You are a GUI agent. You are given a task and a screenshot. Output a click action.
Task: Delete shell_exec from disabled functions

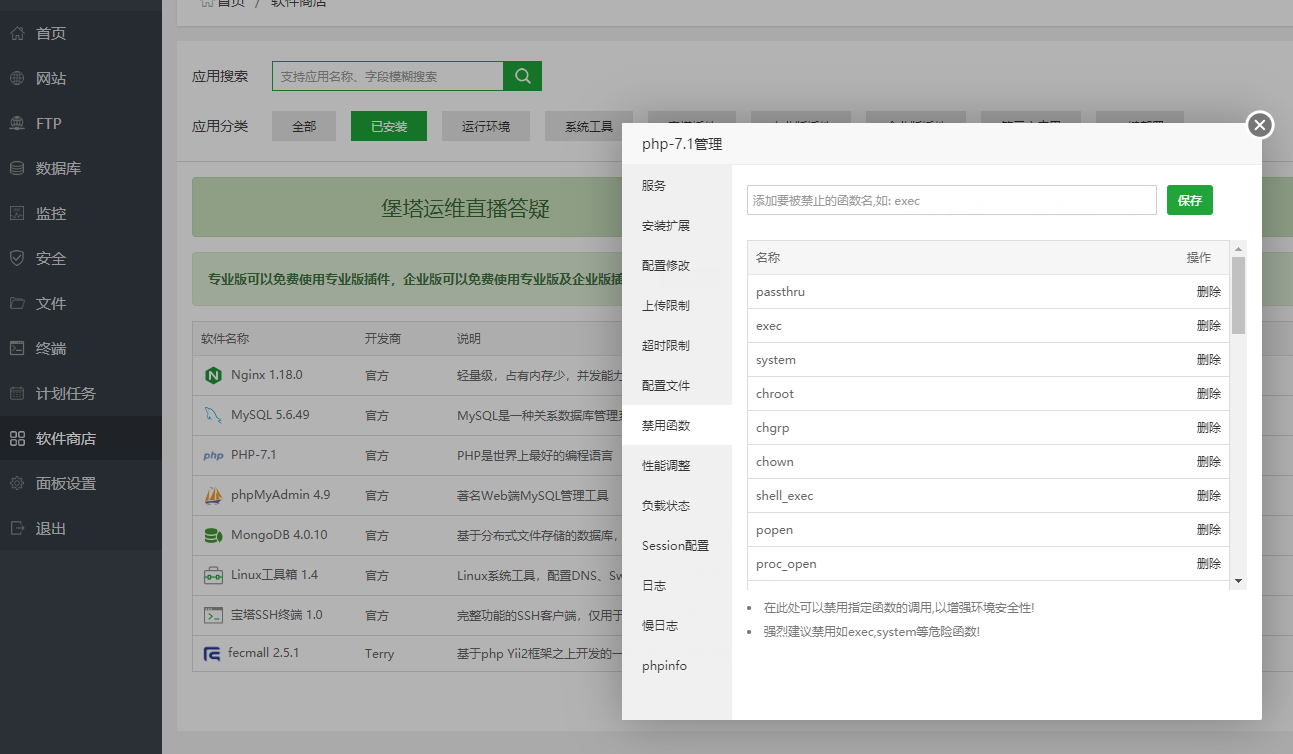point(1209,495)
